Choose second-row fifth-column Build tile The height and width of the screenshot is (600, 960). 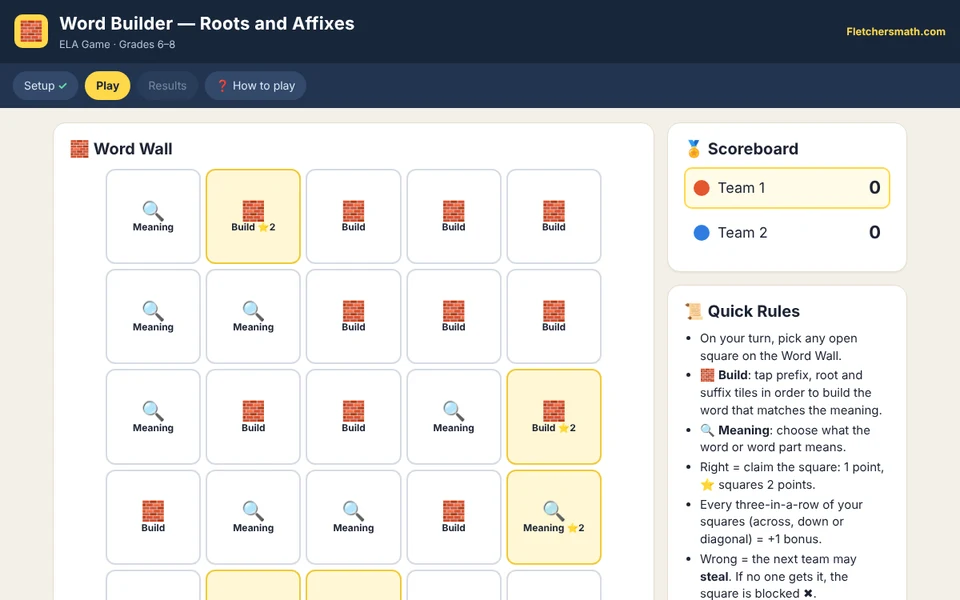tap(553, 317)
